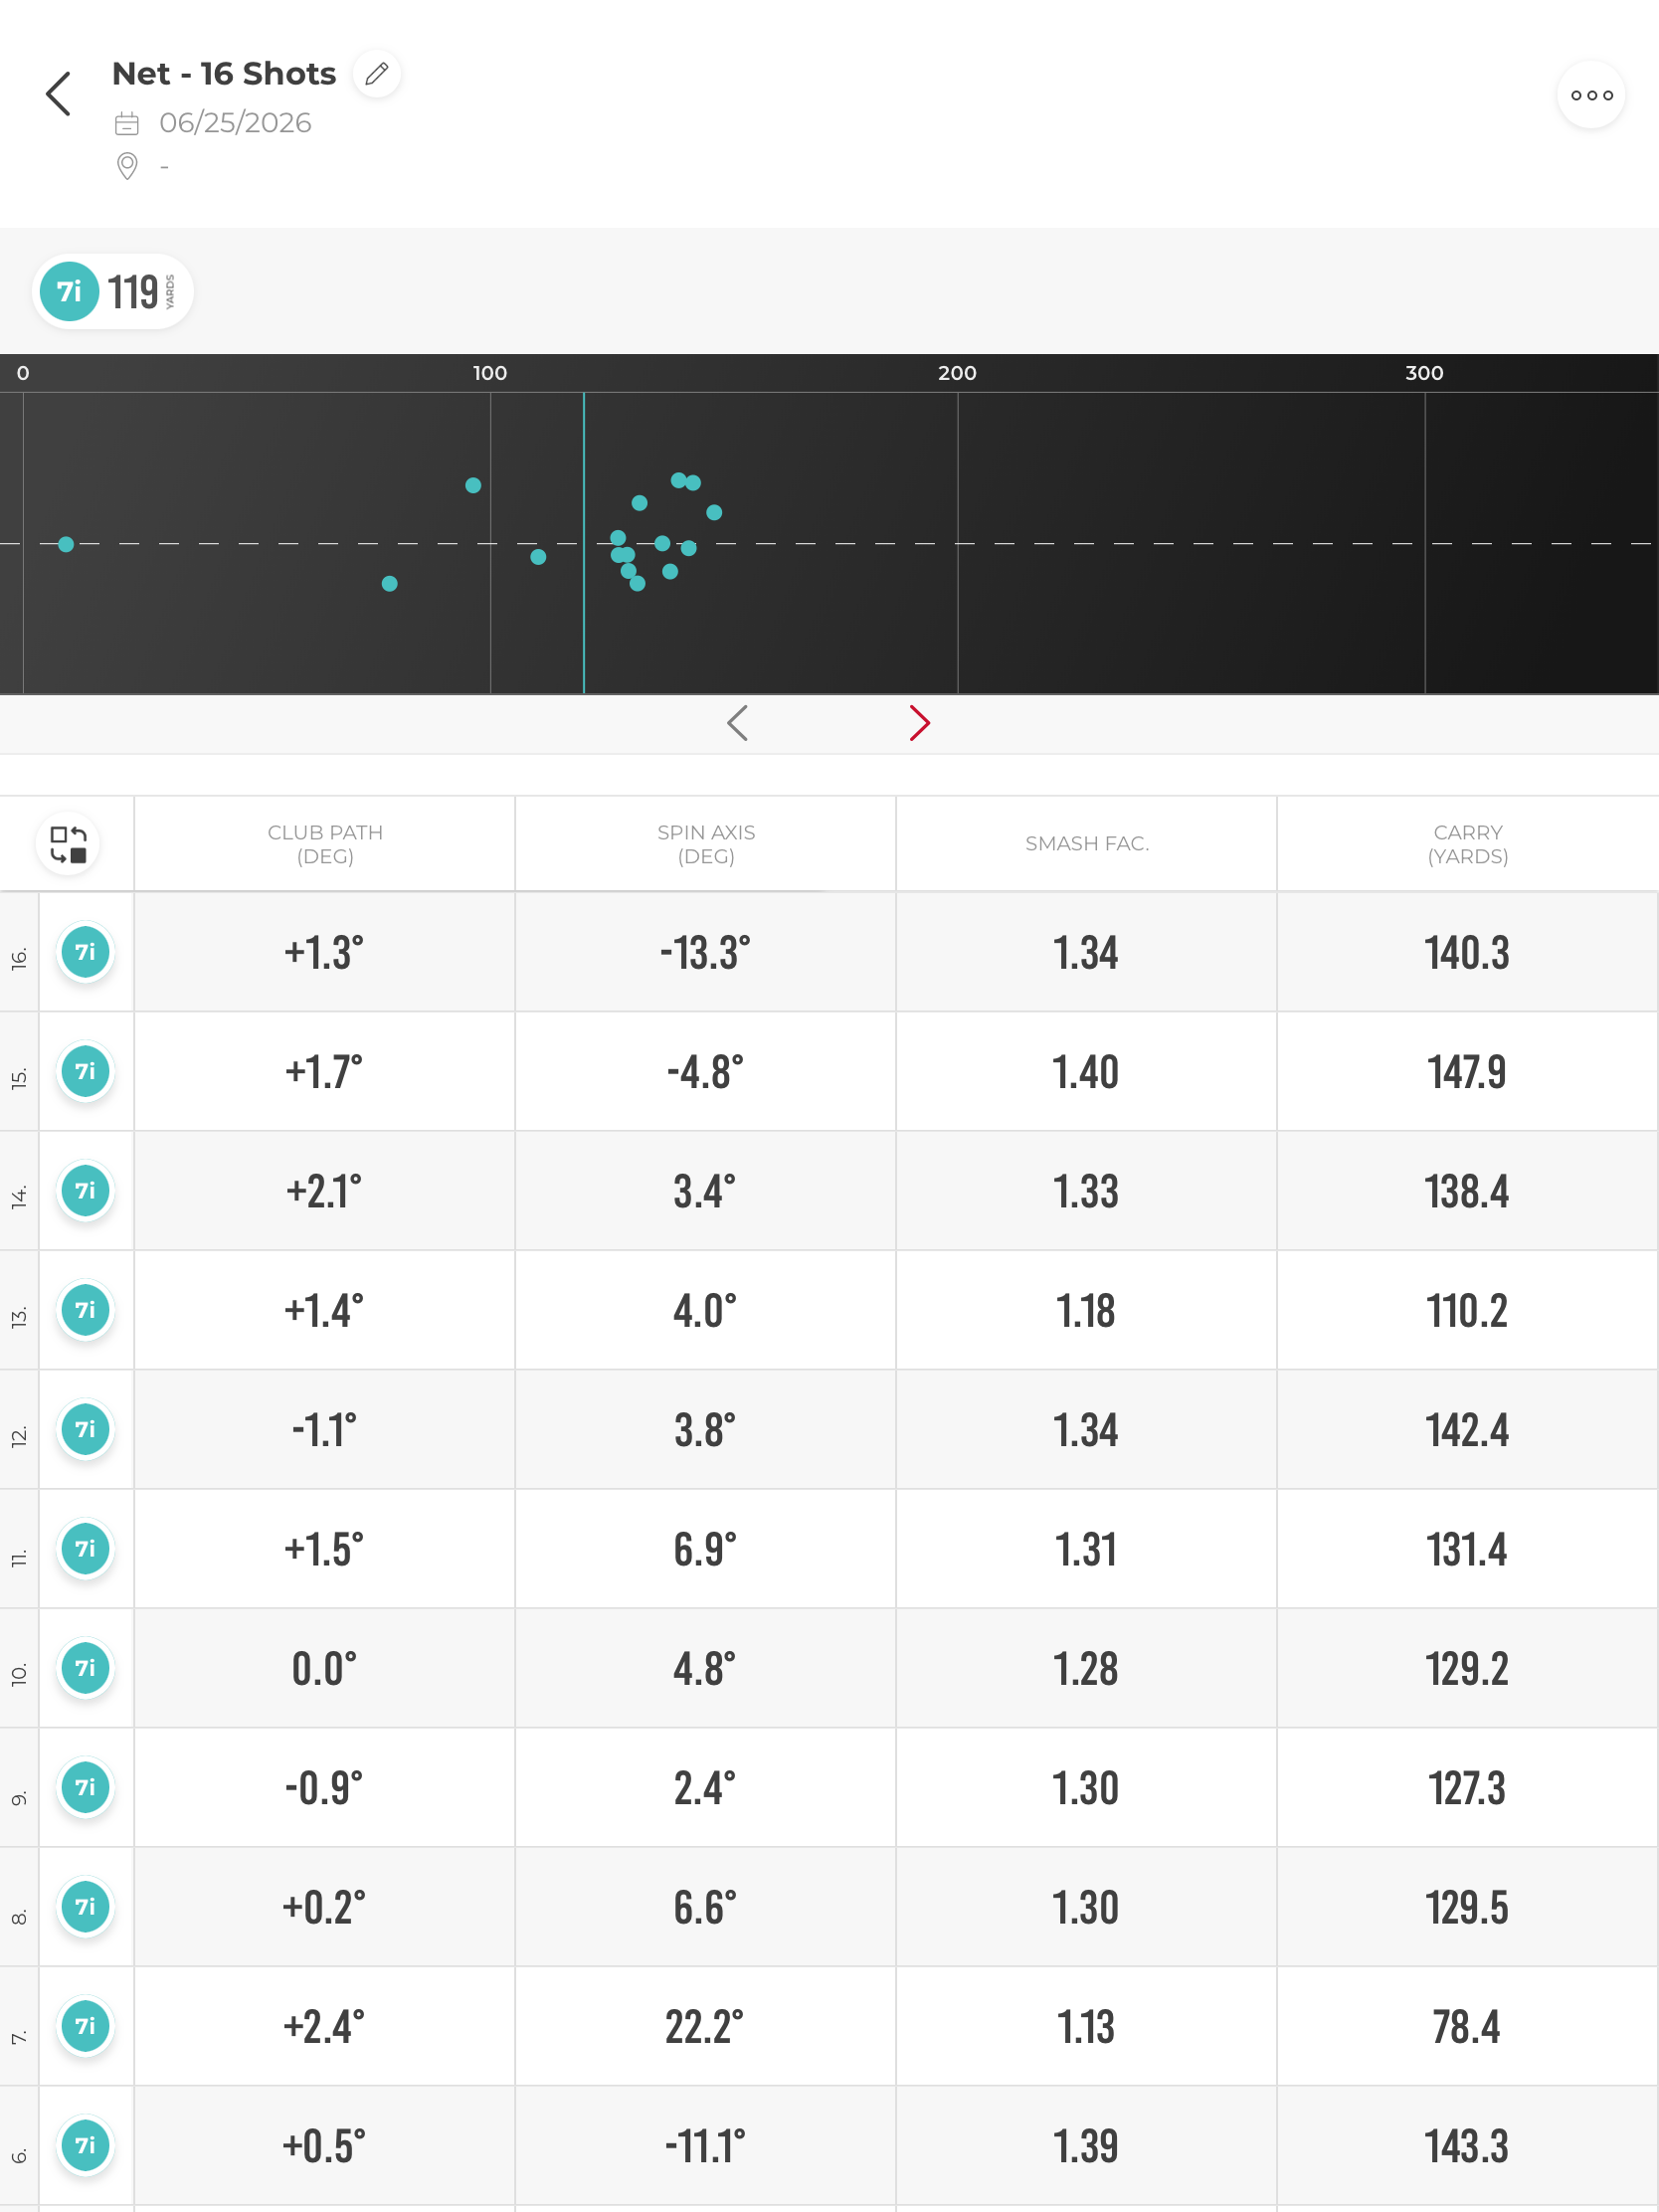Viewport: 1659px width, 2212px height.
Task: Select 7i icon on shot 10
Action: tap(86, 1668)
